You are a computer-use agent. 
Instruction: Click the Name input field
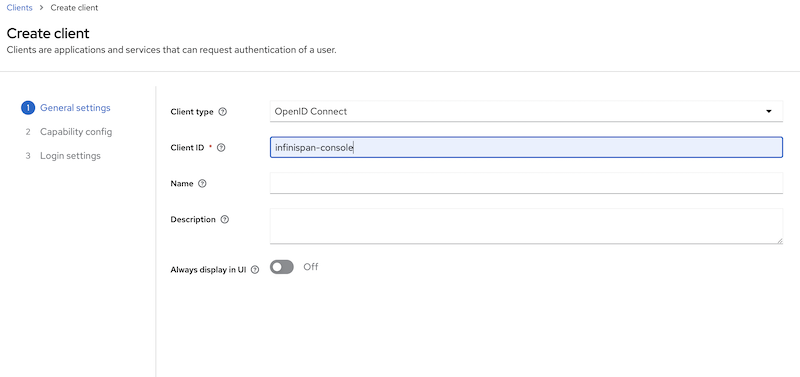coord(526,183)
